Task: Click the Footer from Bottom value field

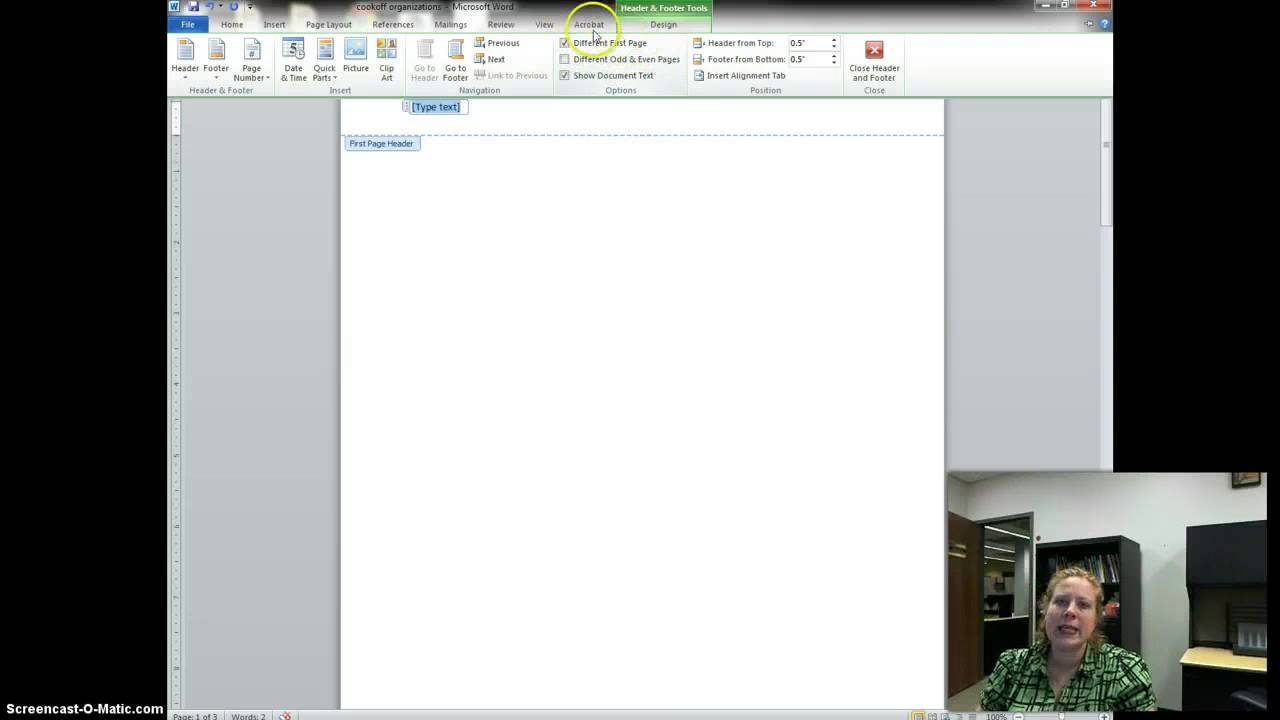Action: [x=809, y=59]
